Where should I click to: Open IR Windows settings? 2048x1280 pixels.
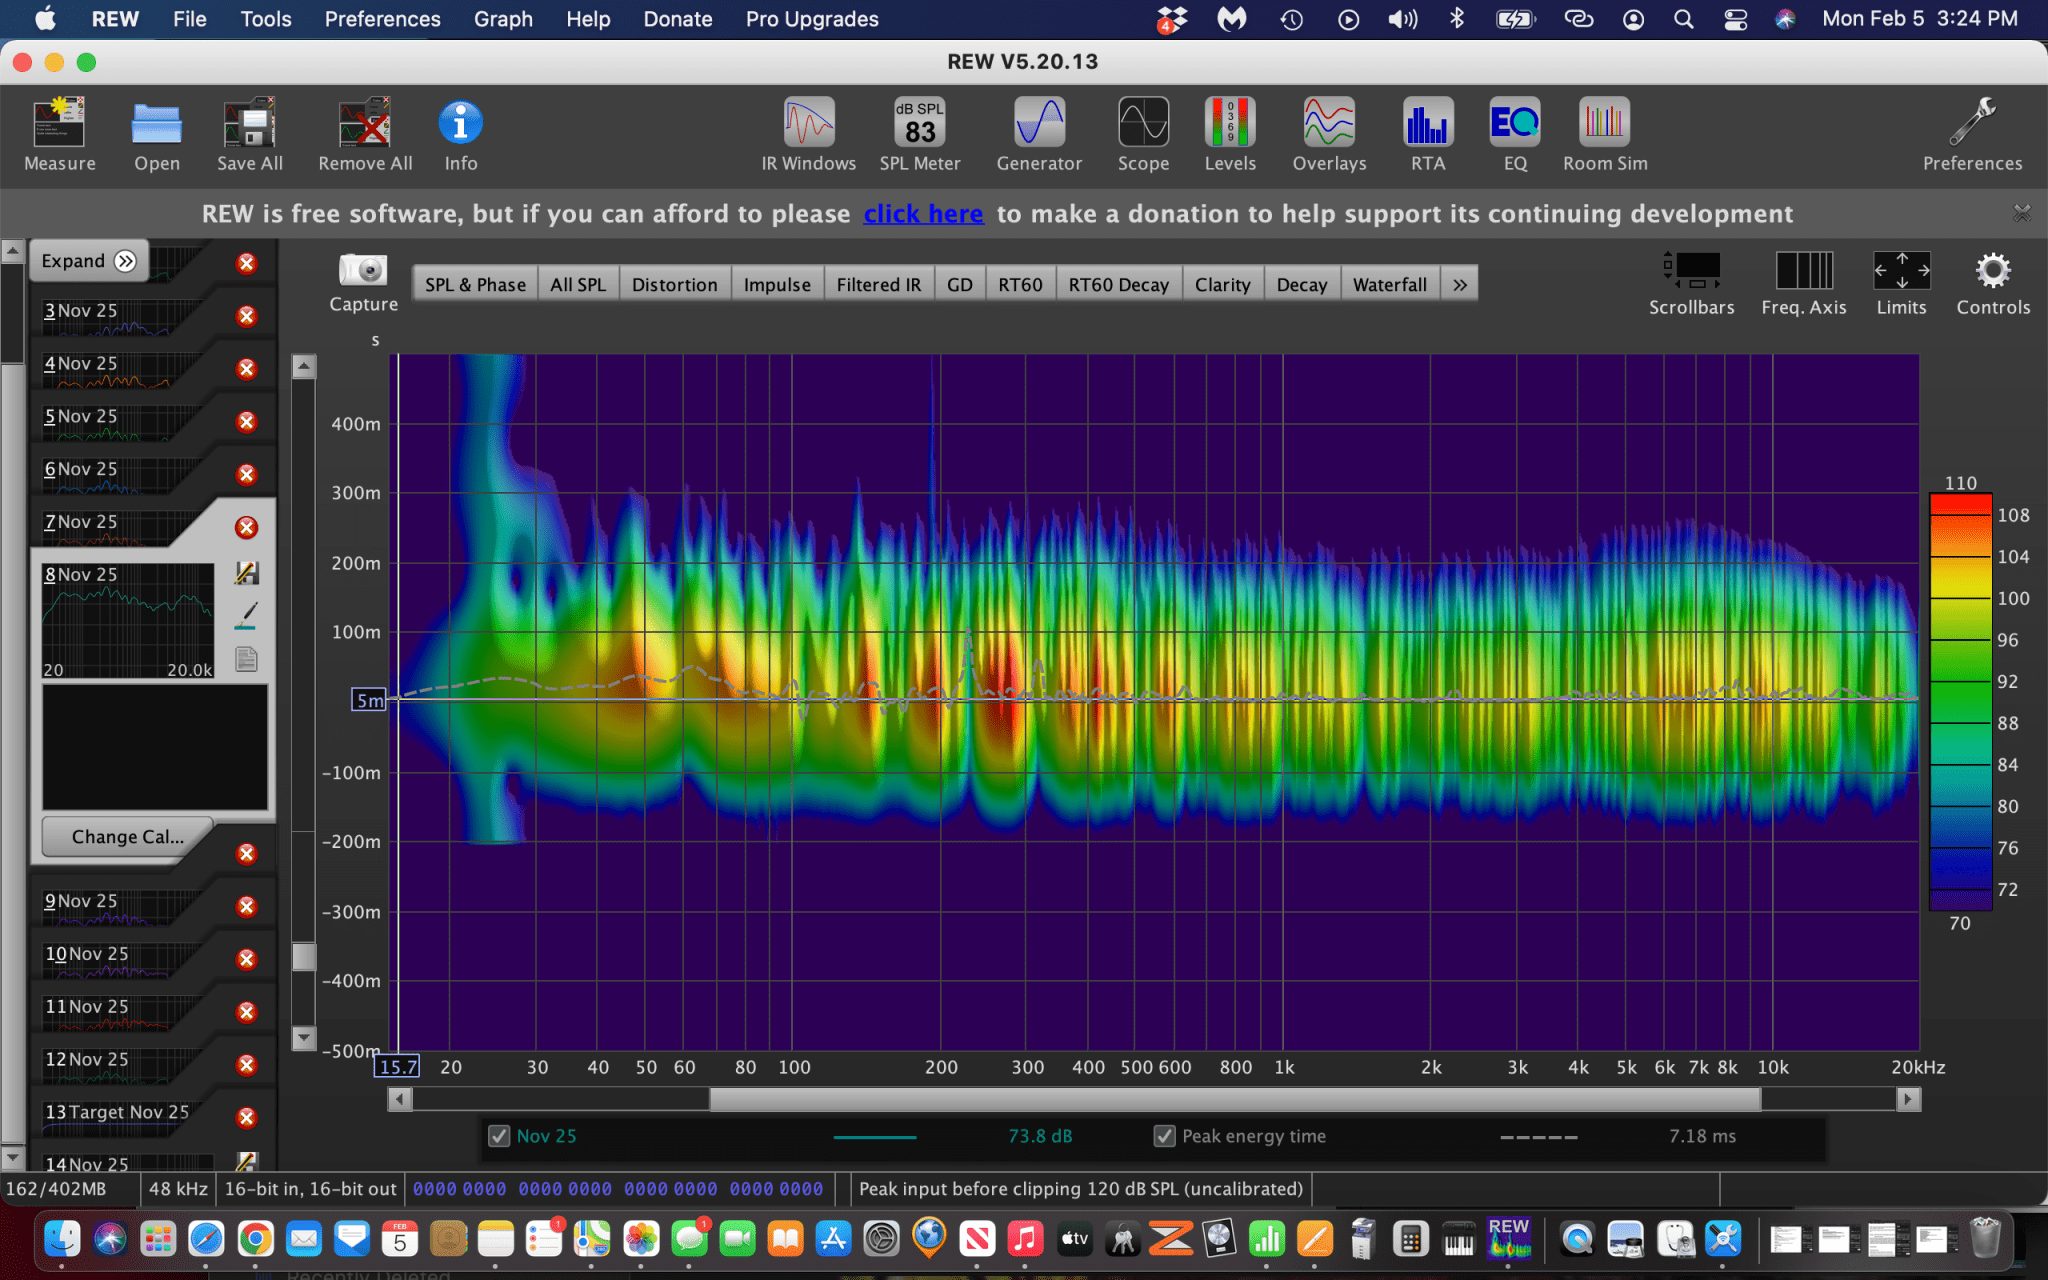[808, 134]
